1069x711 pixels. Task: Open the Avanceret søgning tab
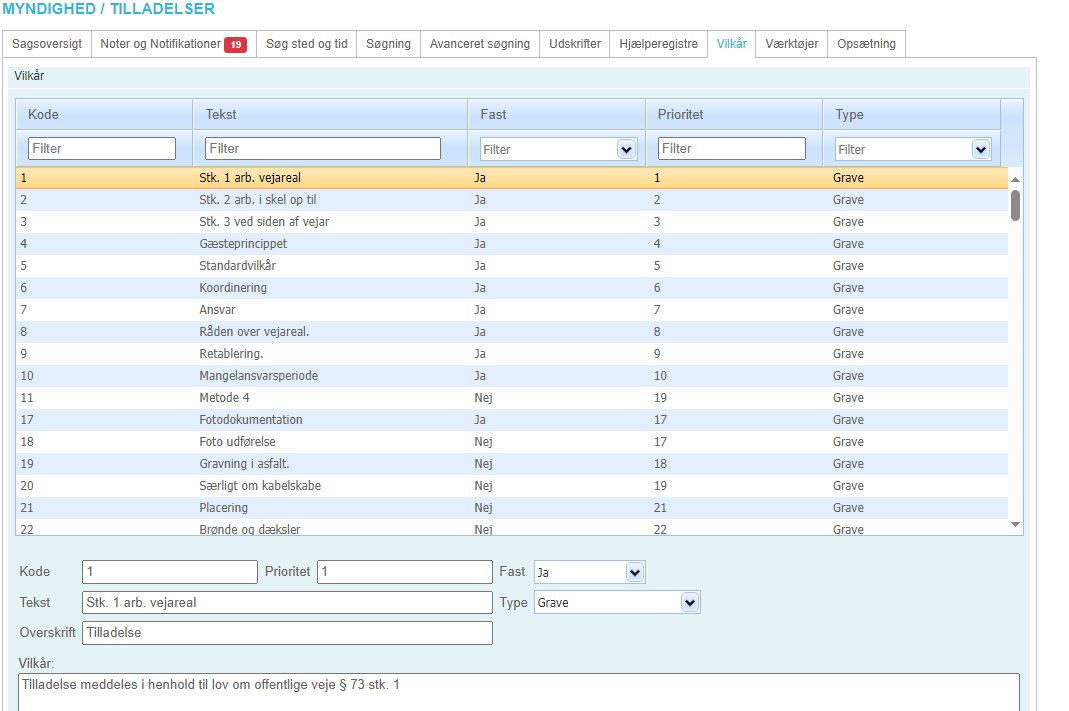coord(479,44)
